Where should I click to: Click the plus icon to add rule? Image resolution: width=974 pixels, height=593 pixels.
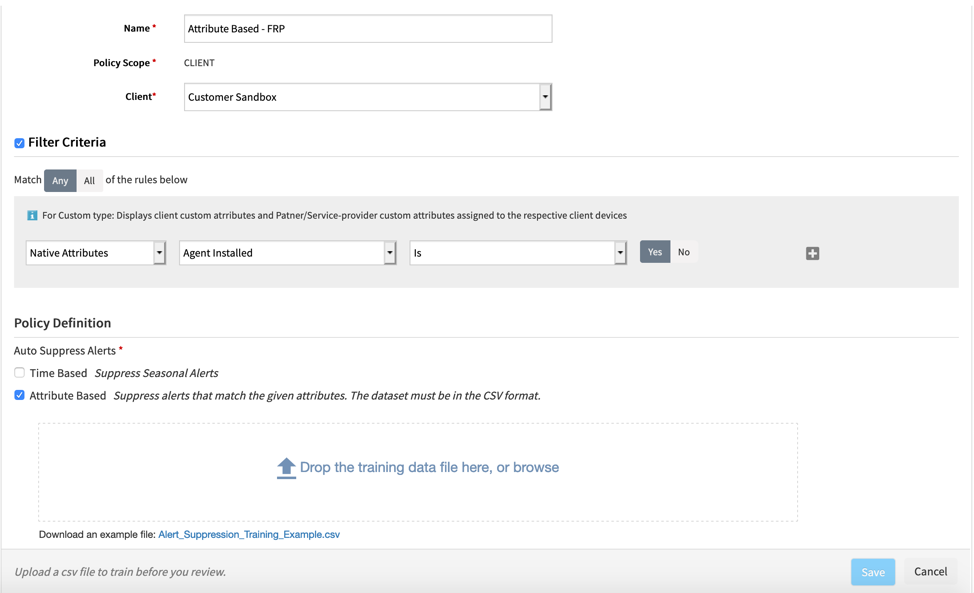(812, 254)
